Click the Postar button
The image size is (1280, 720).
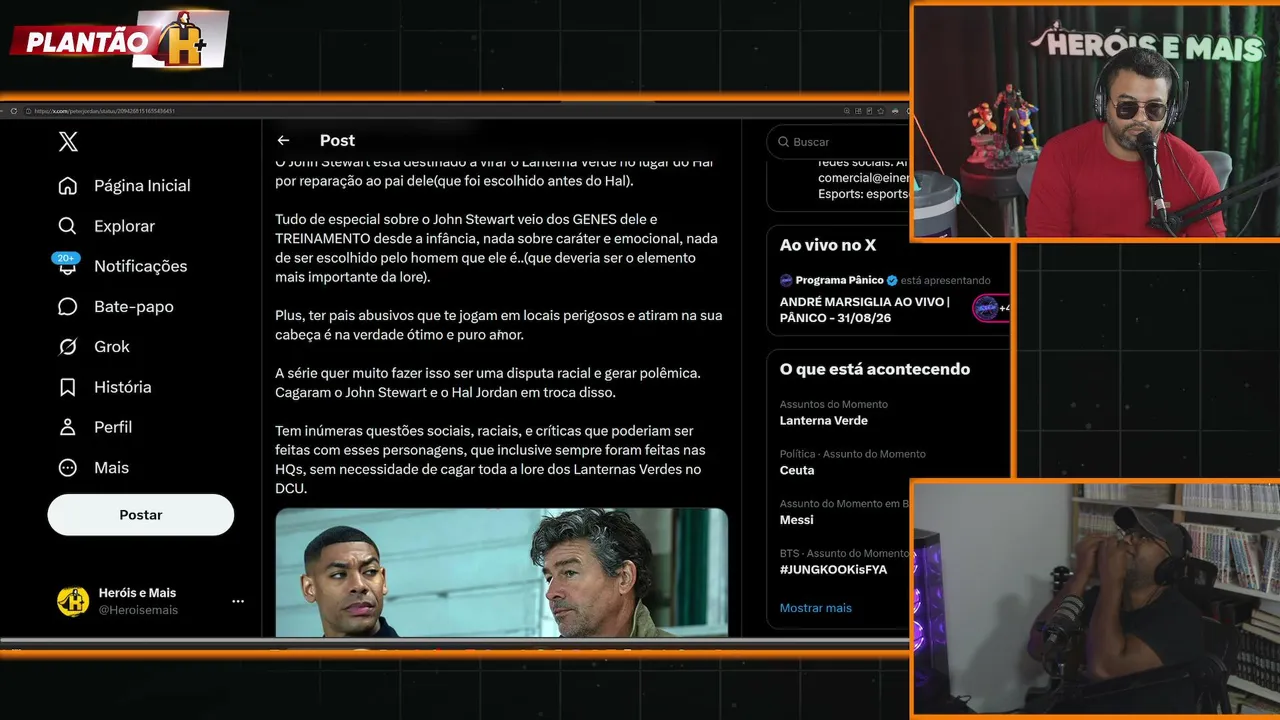point(141,515)
